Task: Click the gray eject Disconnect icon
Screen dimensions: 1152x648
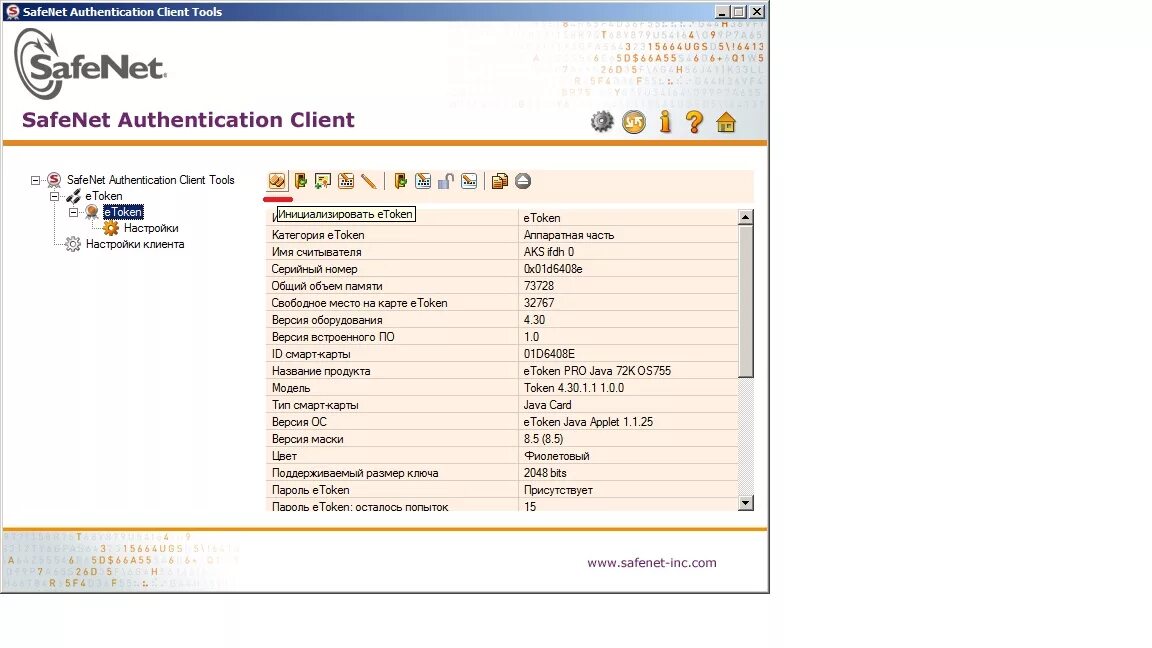Action: (x=523, y=181)
